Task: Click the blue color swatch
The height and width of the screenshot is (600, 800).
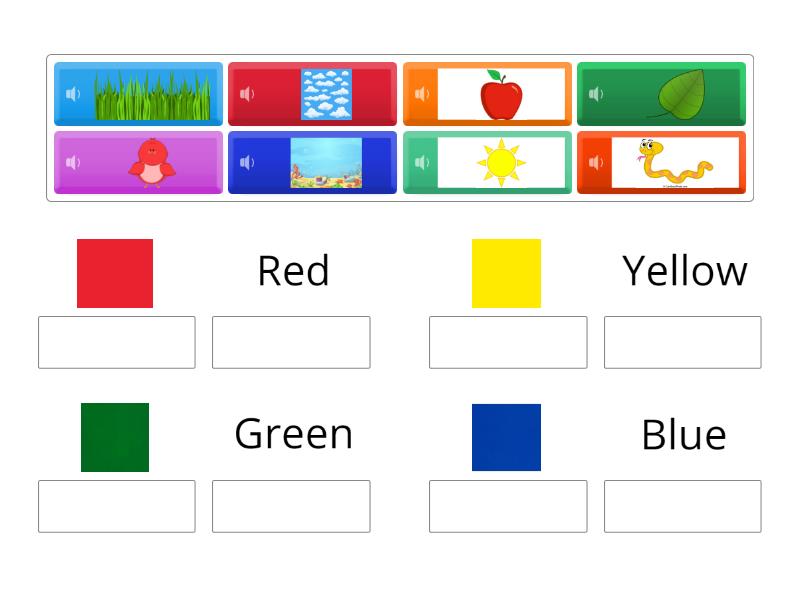Action: 507,435
